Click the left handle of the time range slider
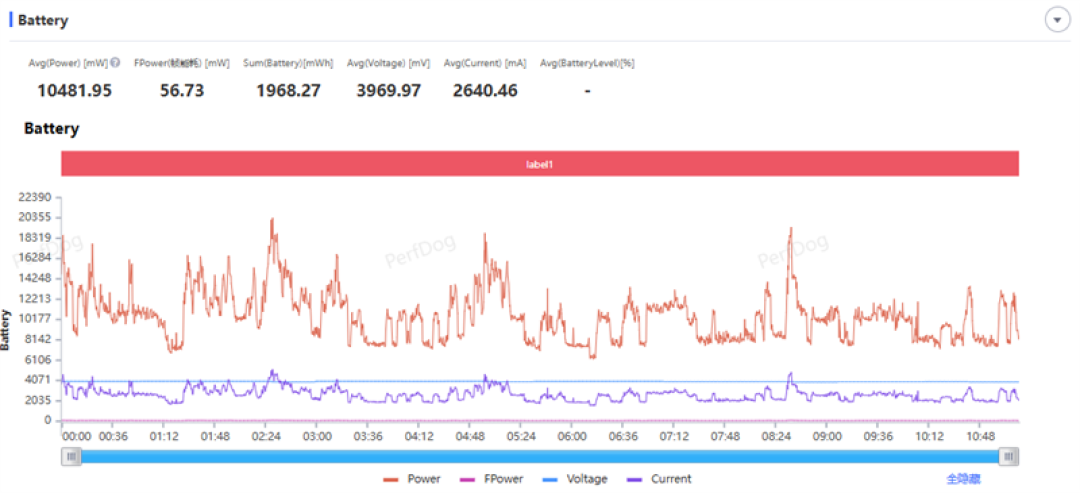Image resolution: width=1080 pixels, height=493 pixels. point(71,456)
